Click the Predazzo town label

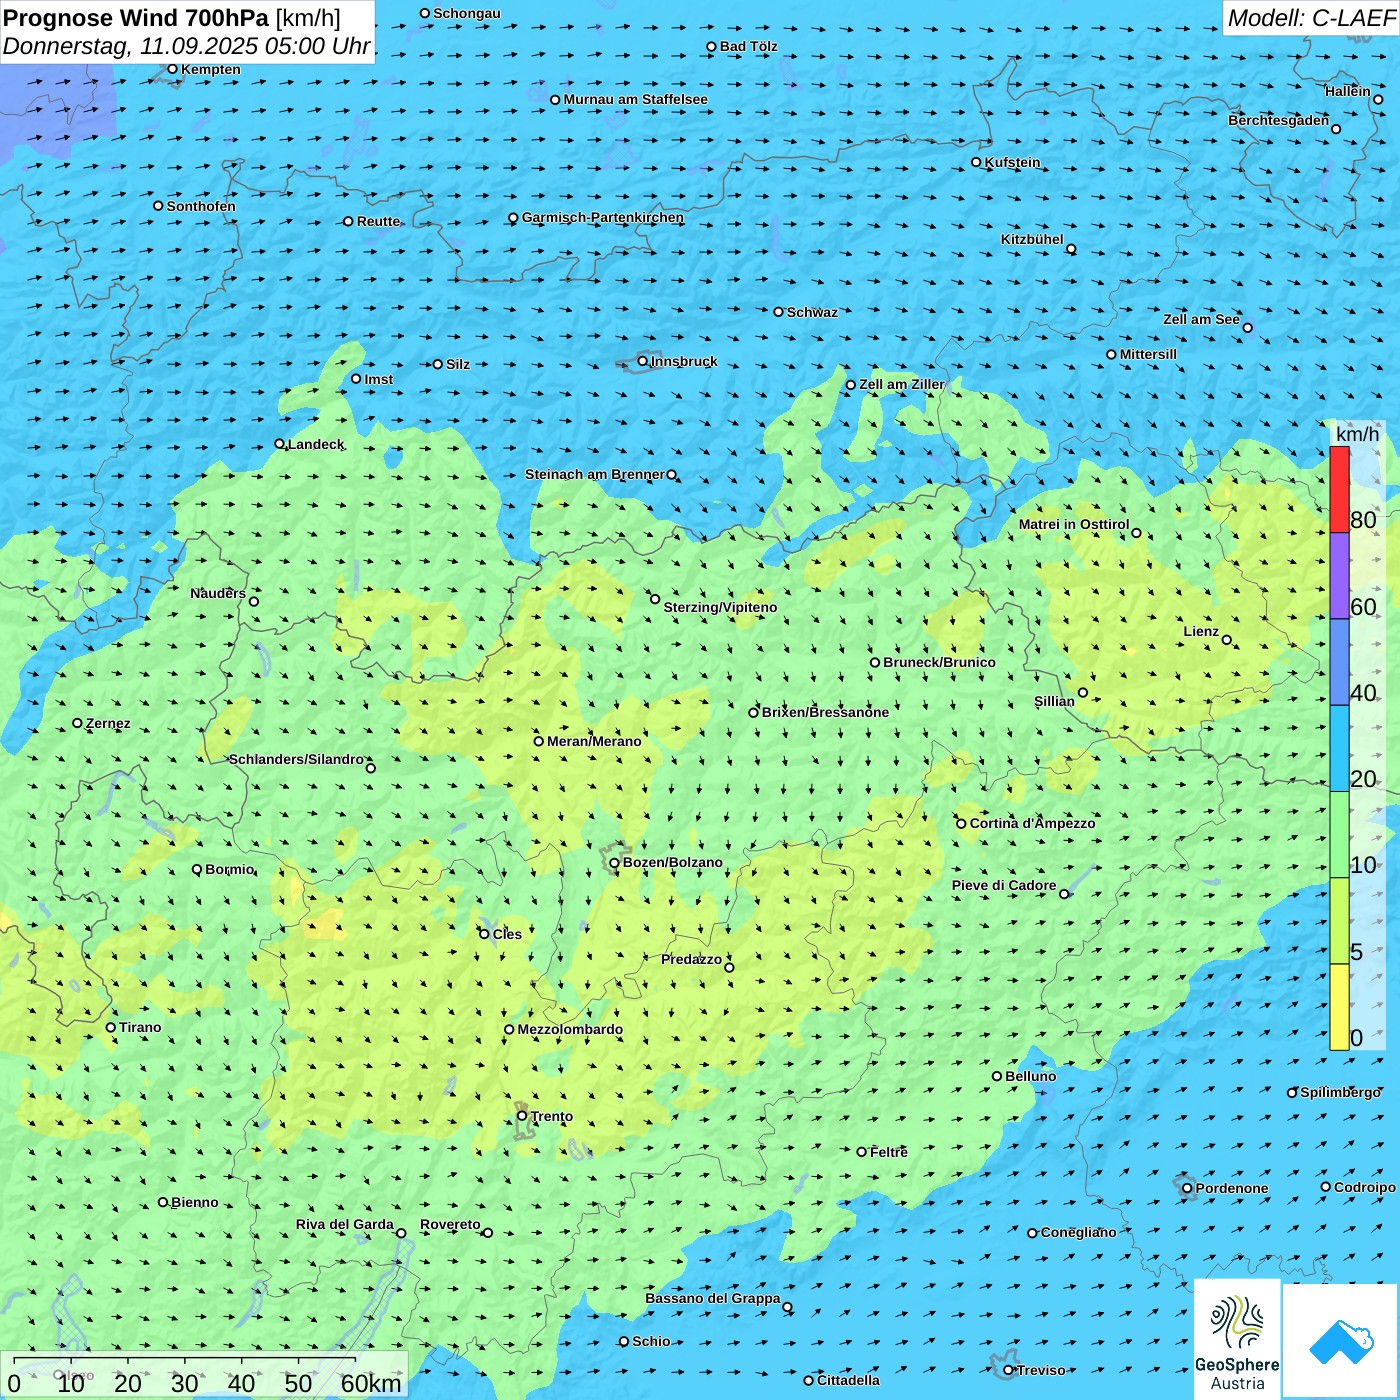(691, 959)
